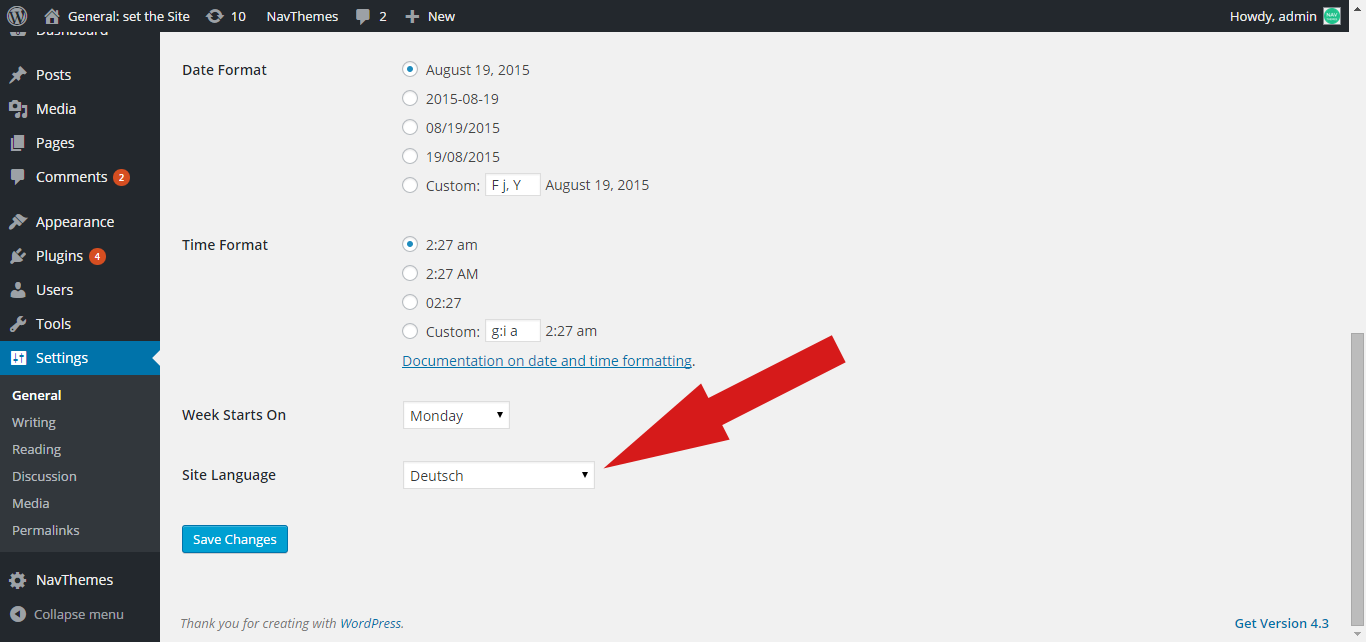Image resolution: width=1366 pixels, height=642 pixels.
Task: Select time format 02:27
Action: coord(410,302)
